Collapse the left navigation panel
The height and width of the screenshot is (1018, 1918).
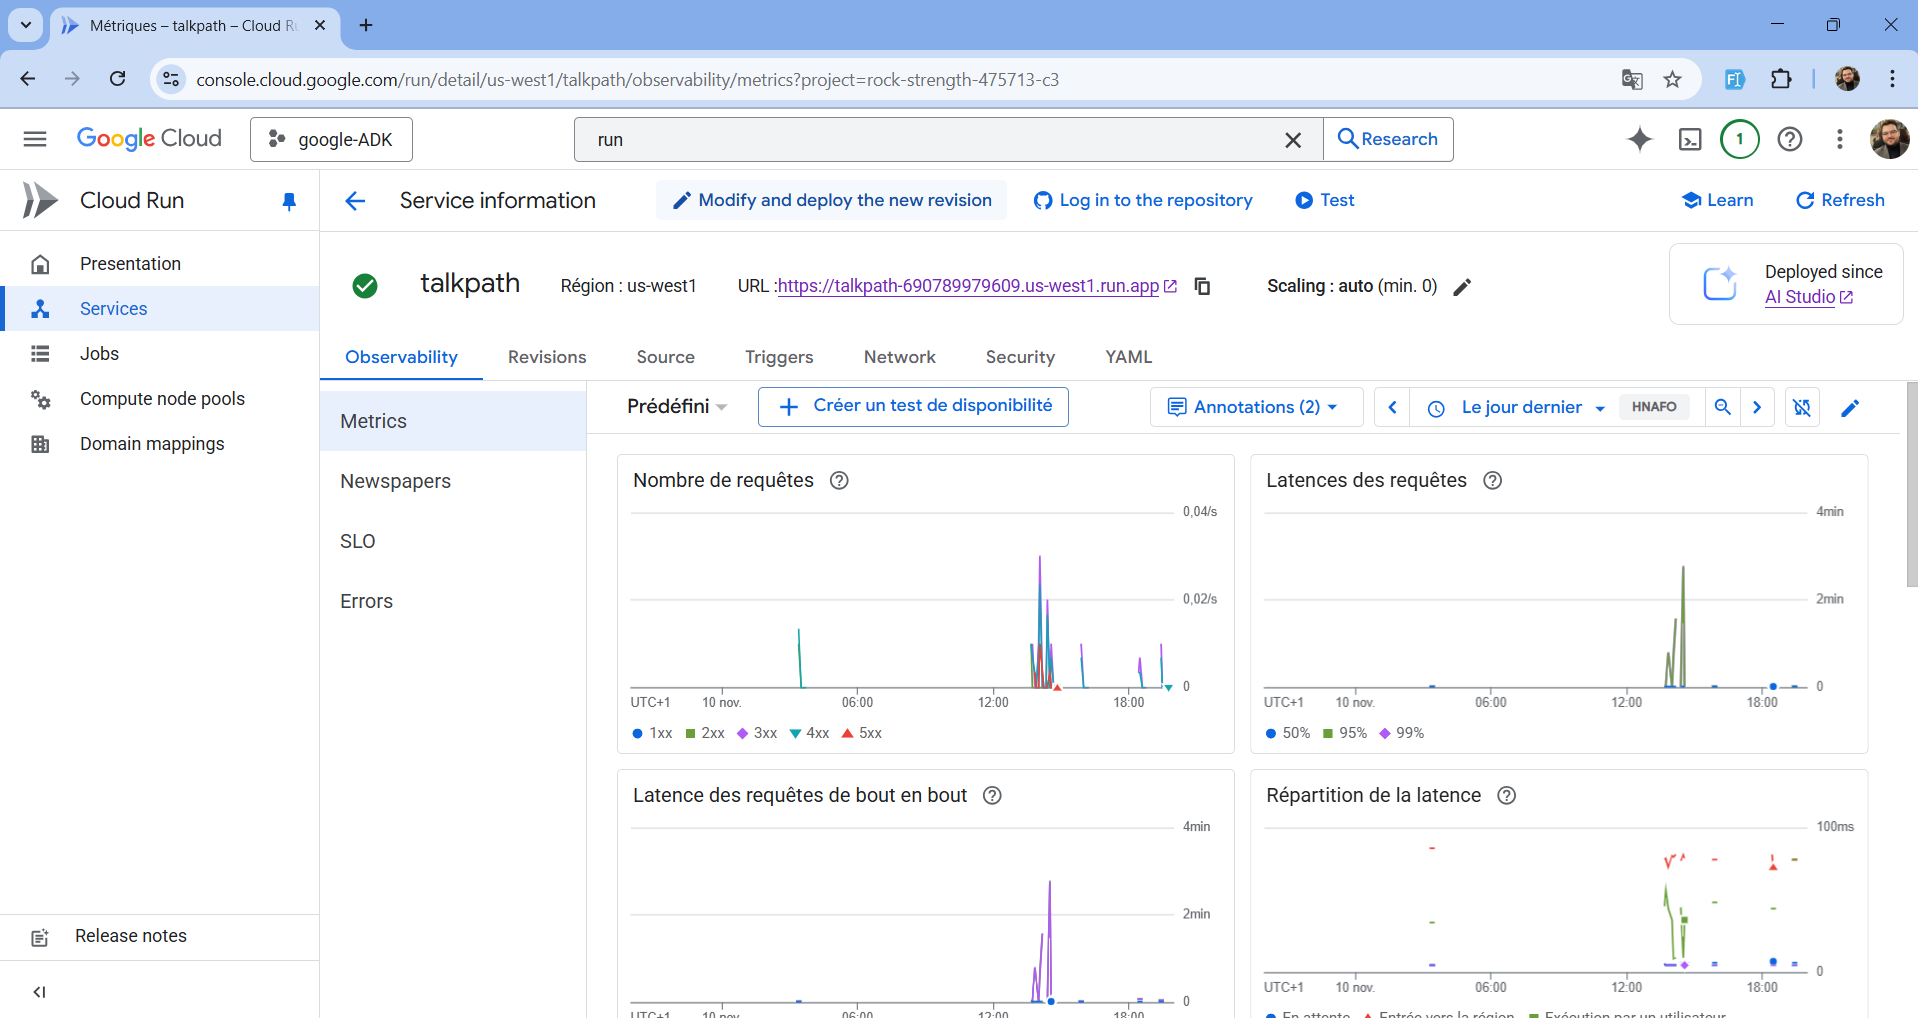click(x=39, y=992)
